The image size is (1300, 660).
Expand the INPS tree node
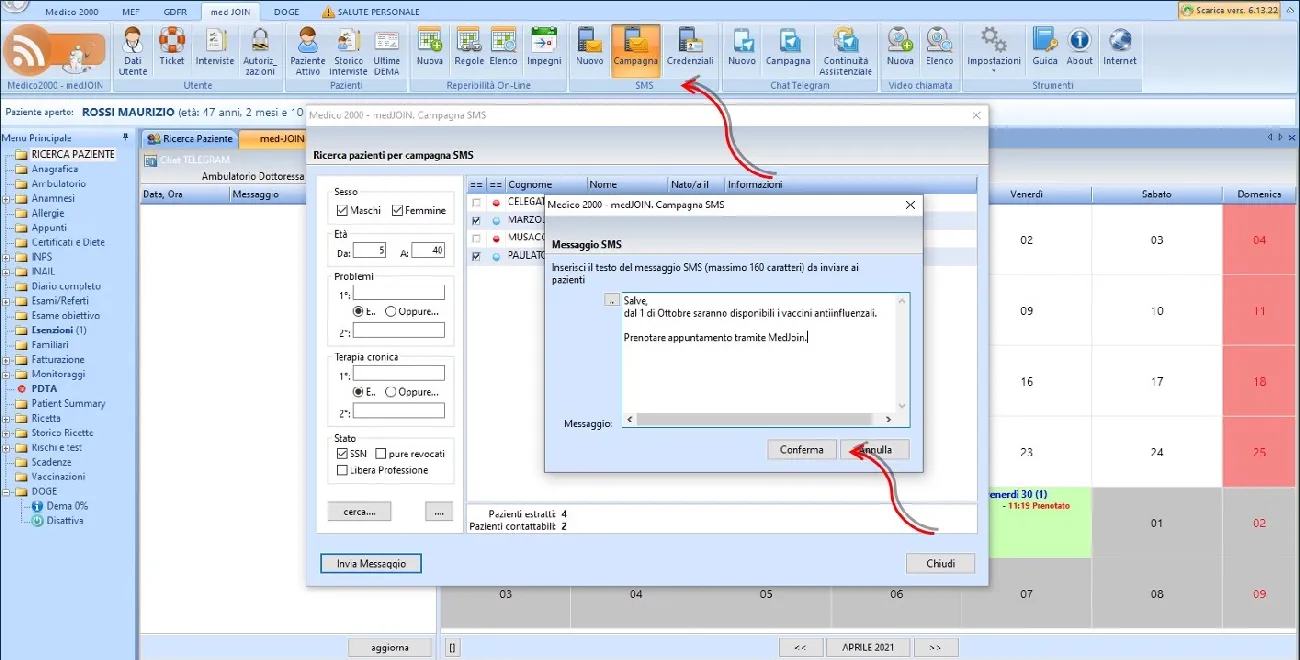pos(7,257)
